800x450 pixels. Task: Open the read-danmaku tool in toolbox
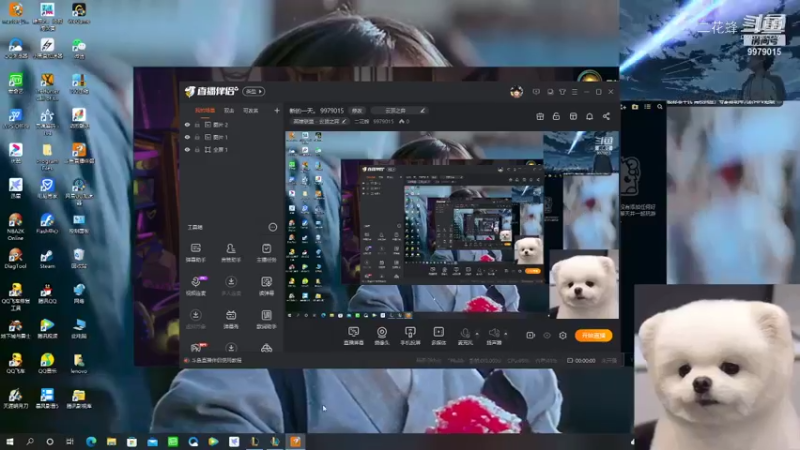click(266, 286)
